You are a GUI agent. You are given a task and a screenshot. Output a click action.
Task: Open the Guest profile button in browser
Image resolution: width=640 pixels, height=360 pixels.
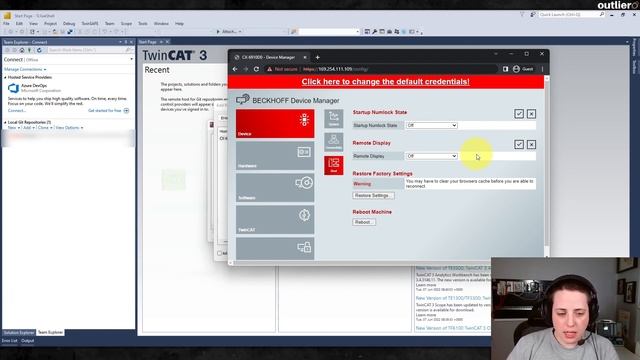523,69
